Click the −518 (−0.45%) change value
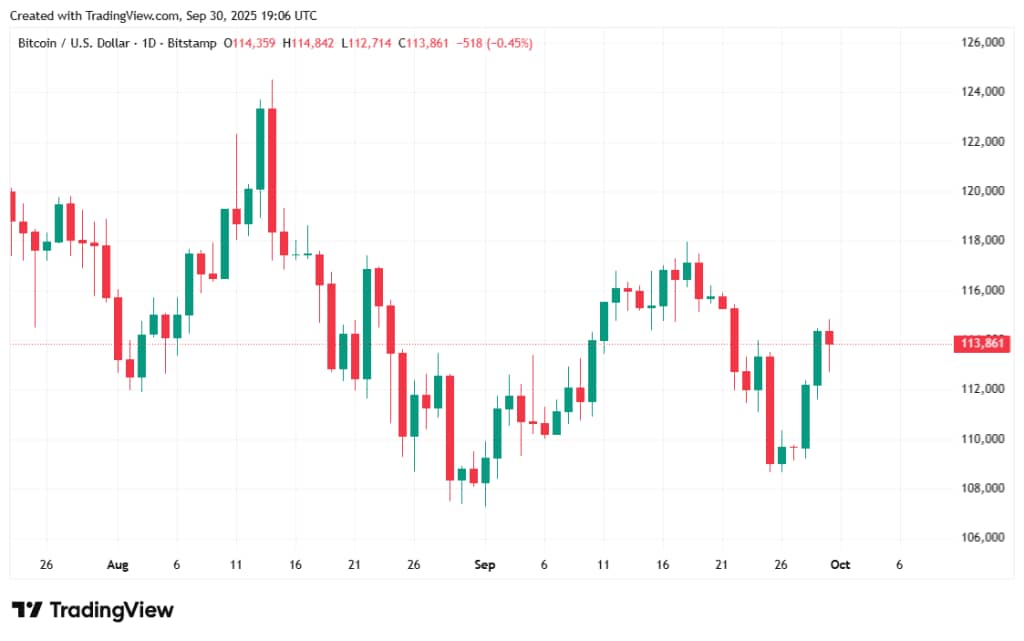Image resolution: width=1024 pixels, height=641 pixels. 497,43
